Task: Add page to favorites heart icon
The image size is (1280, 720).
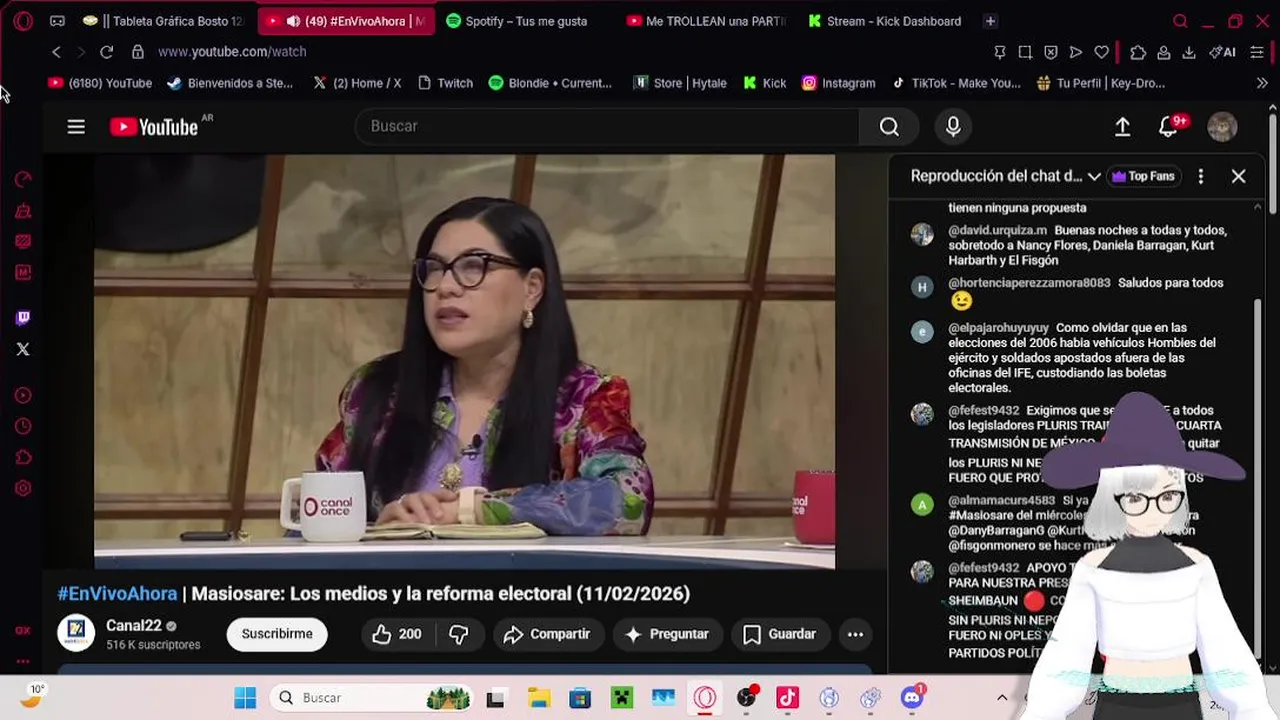Action: click(x=1101, y=52)
